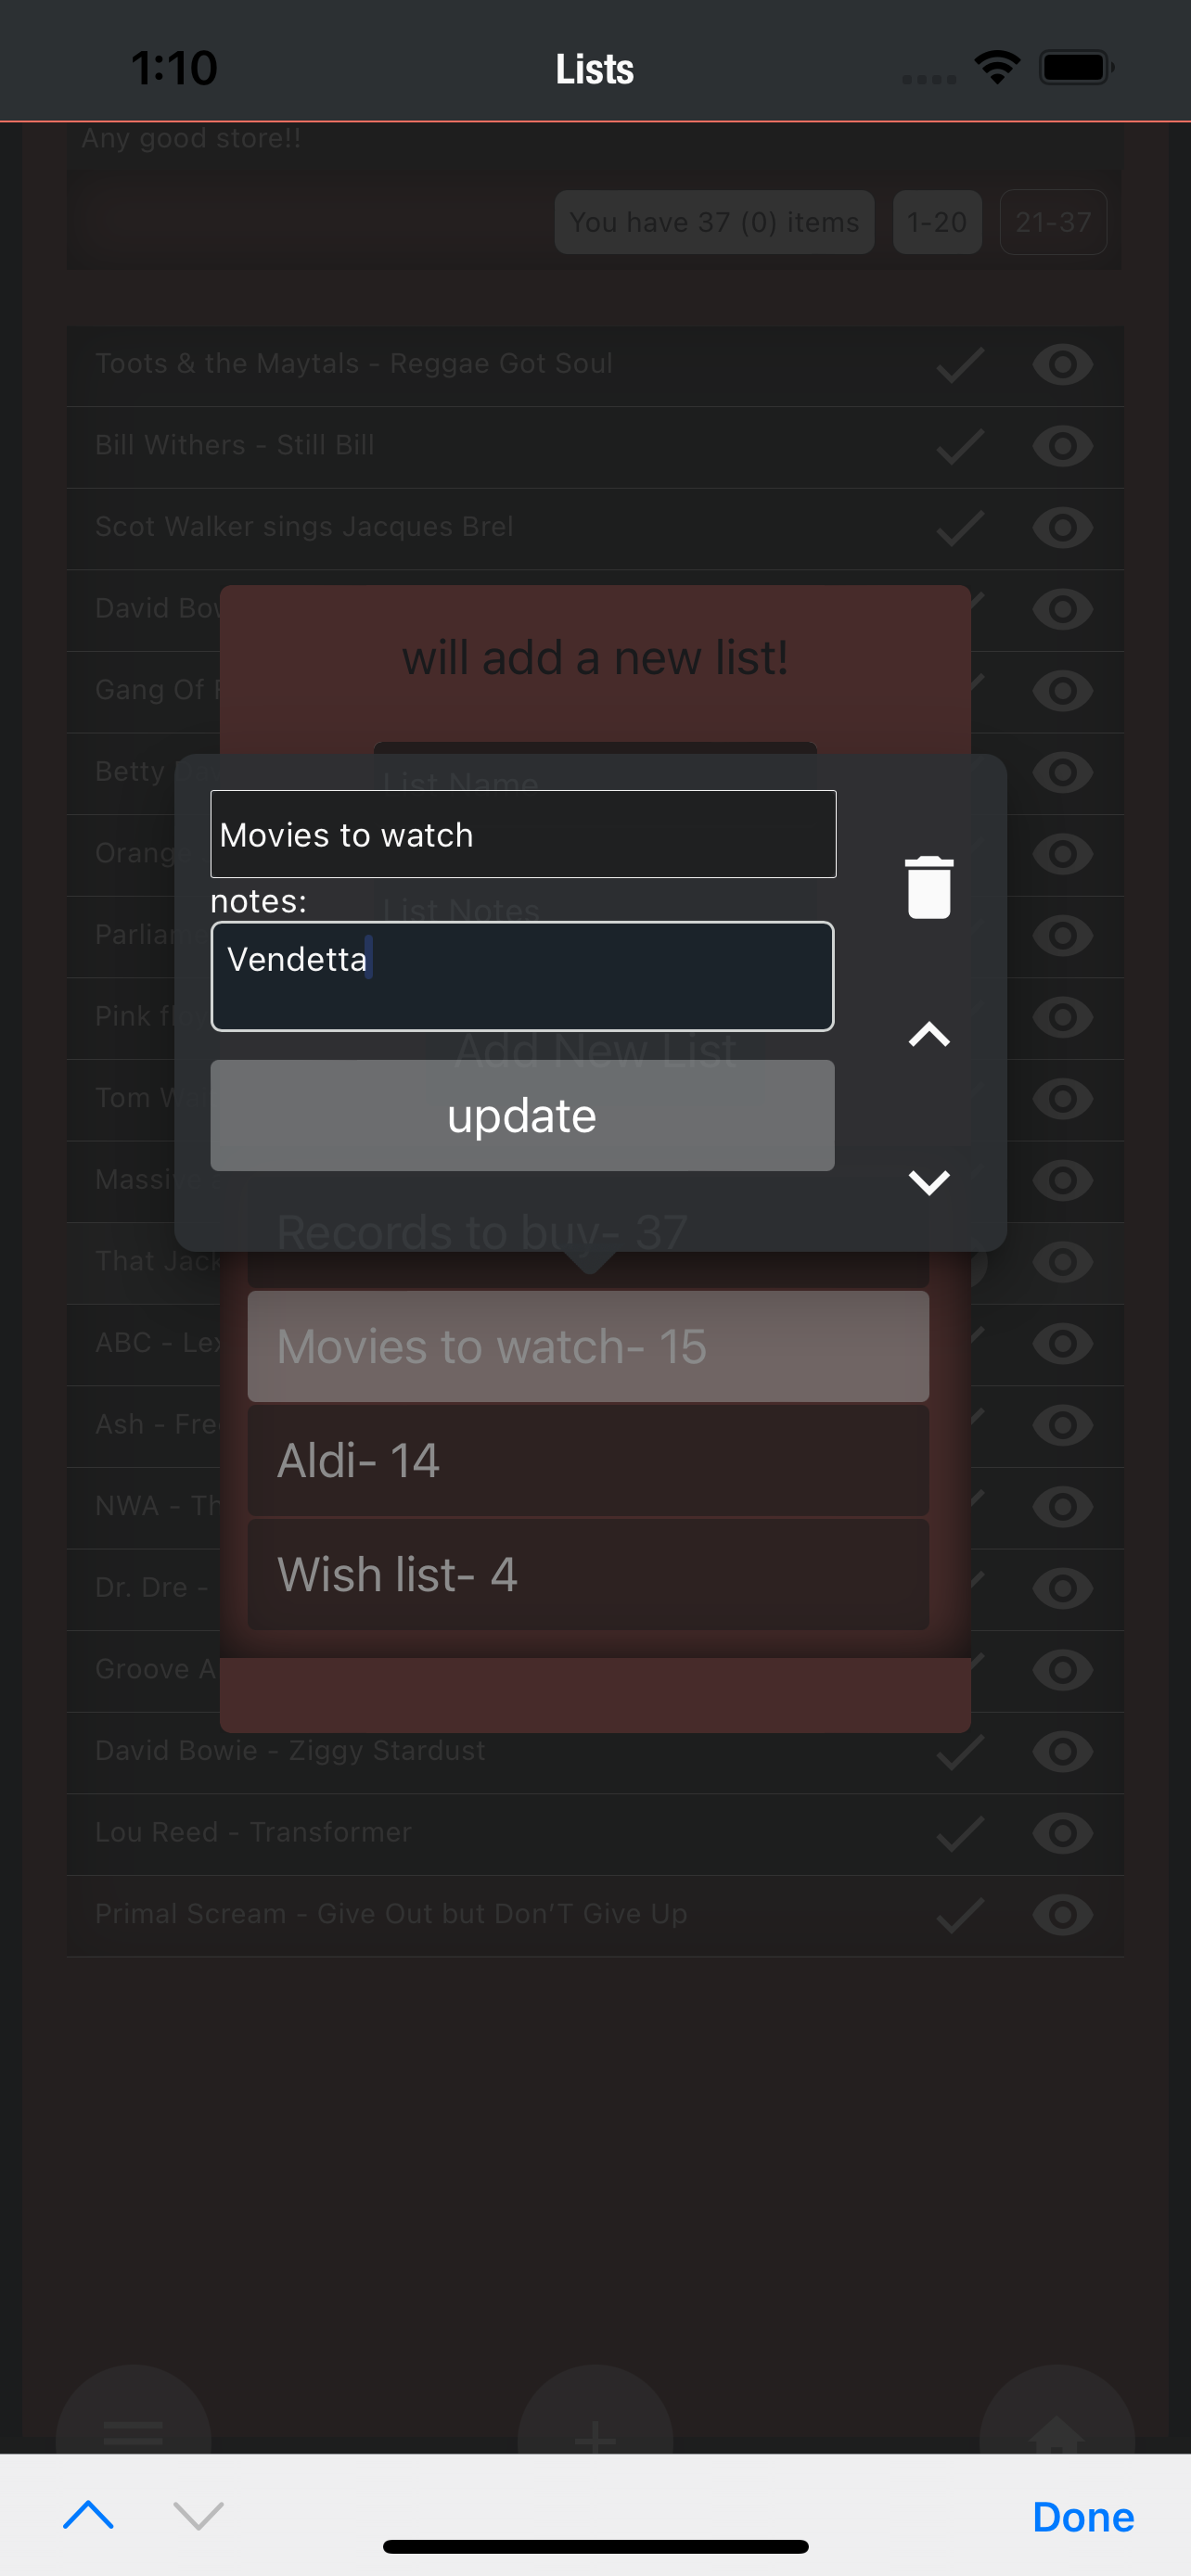Toggle eye for Scot Walker sings Jacques Brel
Viewport: 1191px width, 2576px height.
[x=1062, y=527]
